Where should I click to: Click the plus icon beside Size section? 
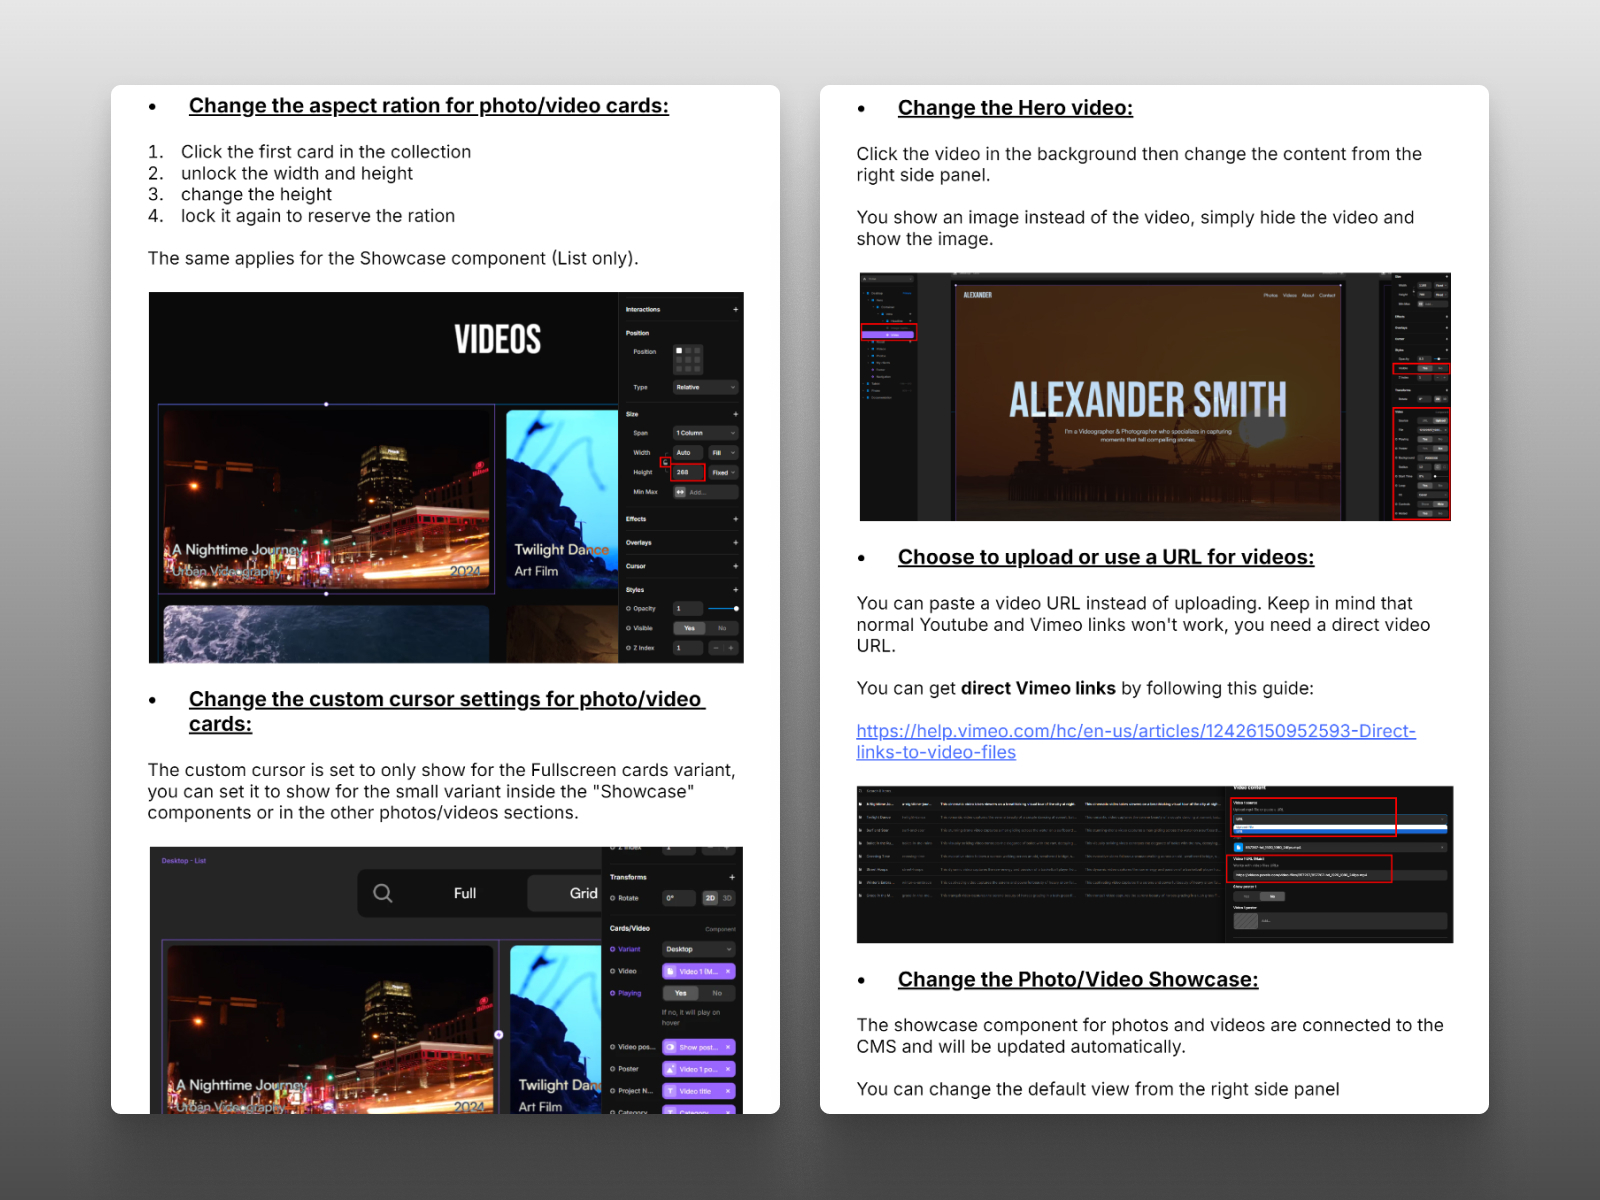pyautogui.click(x=735, y=414)
